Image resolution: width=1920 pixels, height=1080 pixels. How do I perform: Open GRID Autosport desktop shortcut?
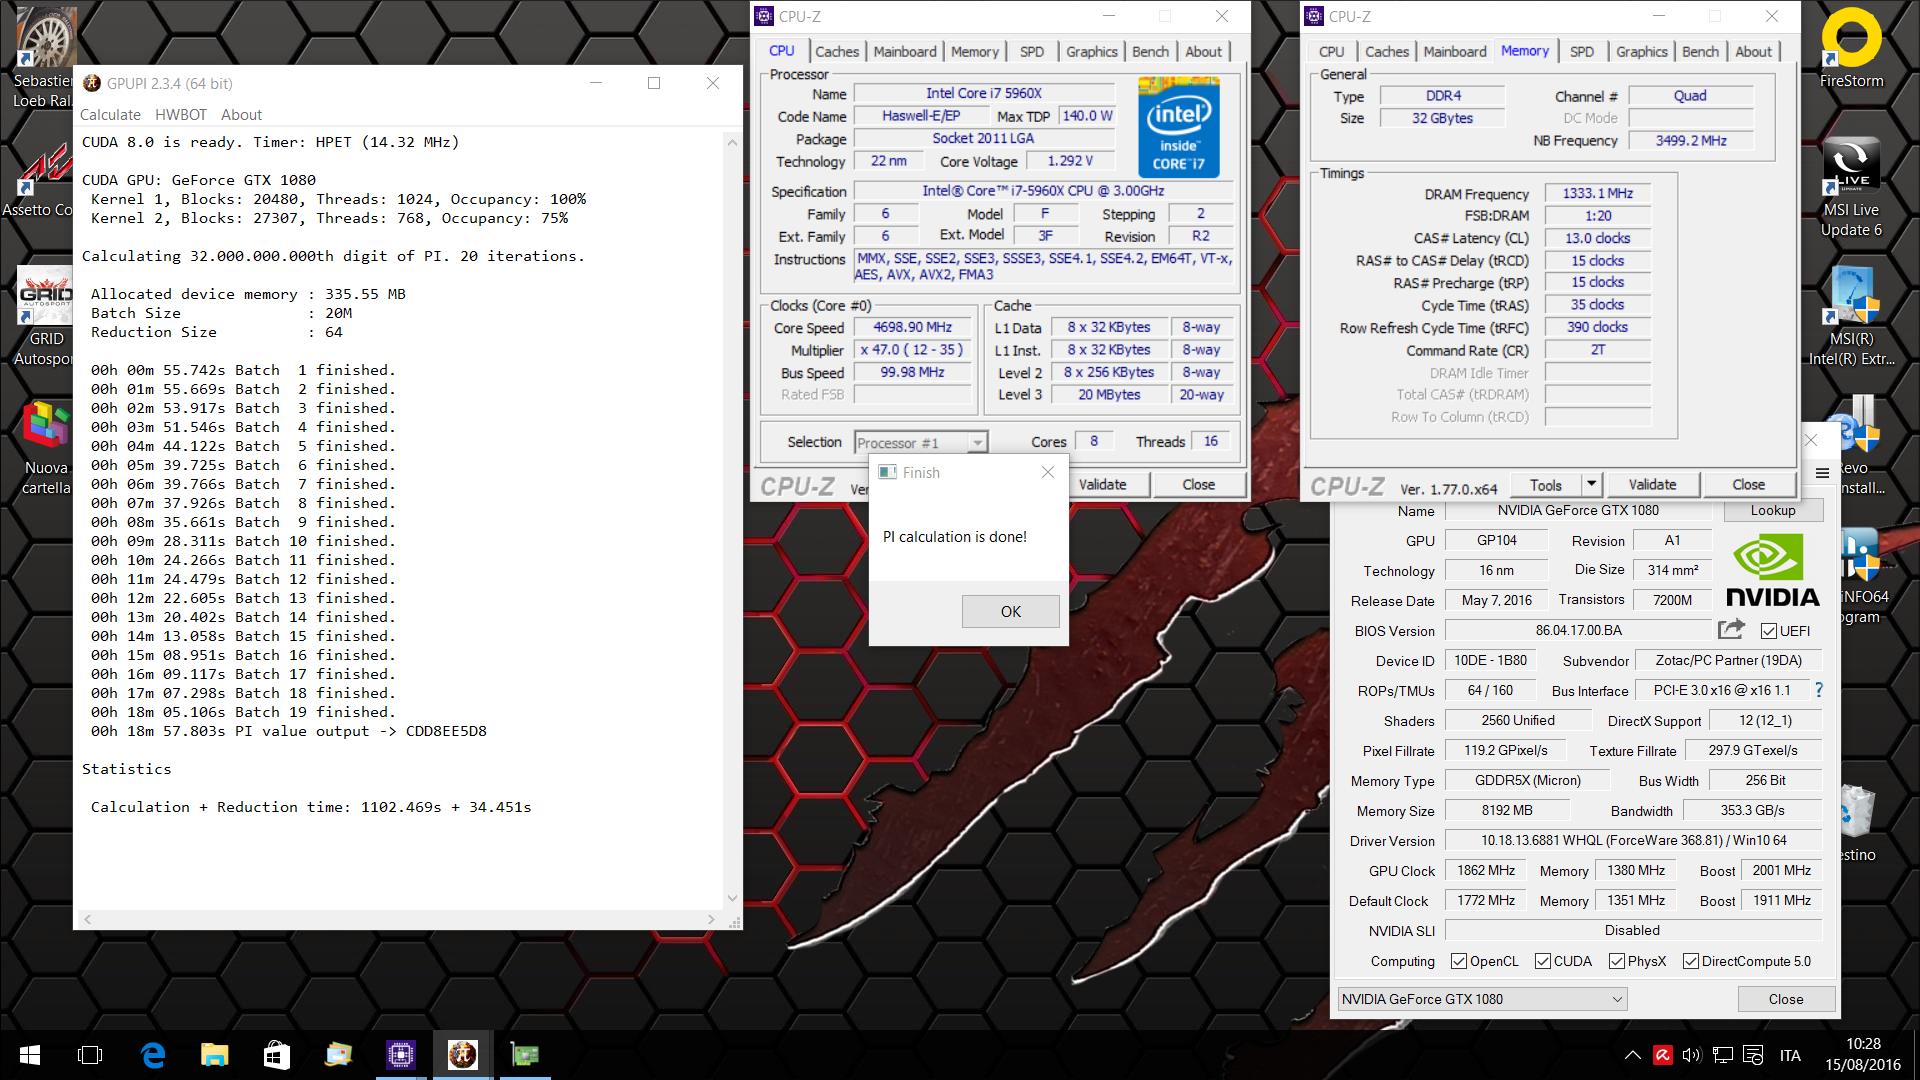46,318
